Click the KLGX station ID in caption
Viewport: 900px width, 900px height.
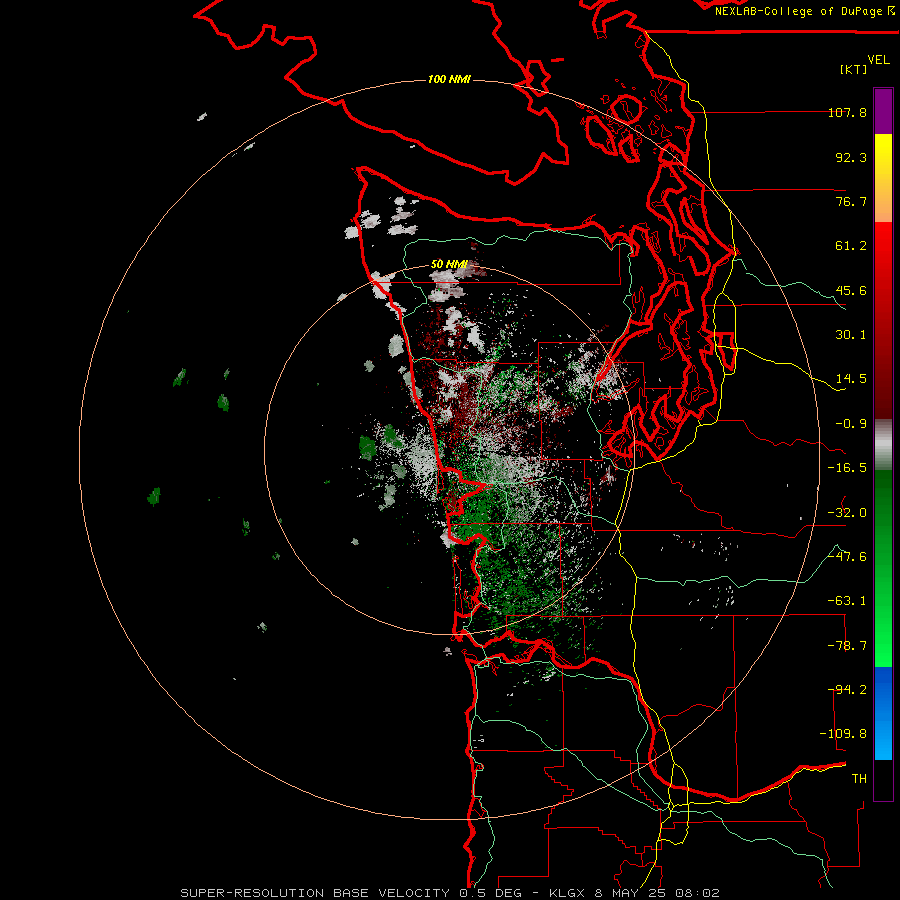pyautogui.click(x=567, y=893)
